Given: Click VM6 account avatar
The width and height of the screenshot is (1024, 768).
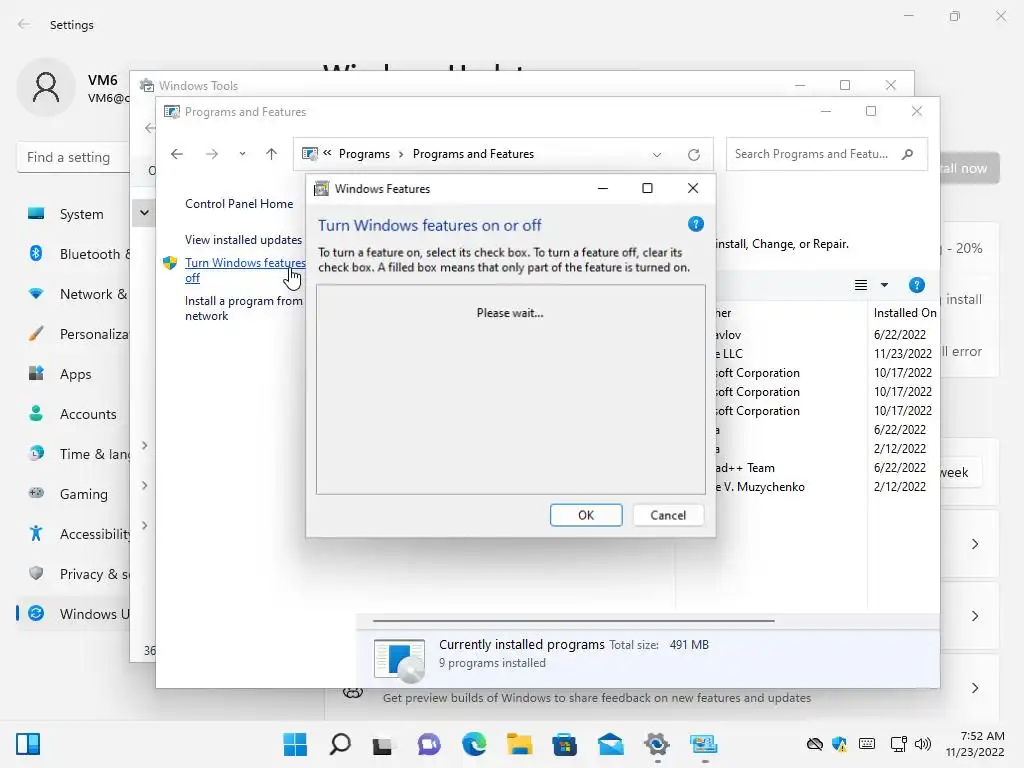Looking at the screenshot, I should (46, 88).
